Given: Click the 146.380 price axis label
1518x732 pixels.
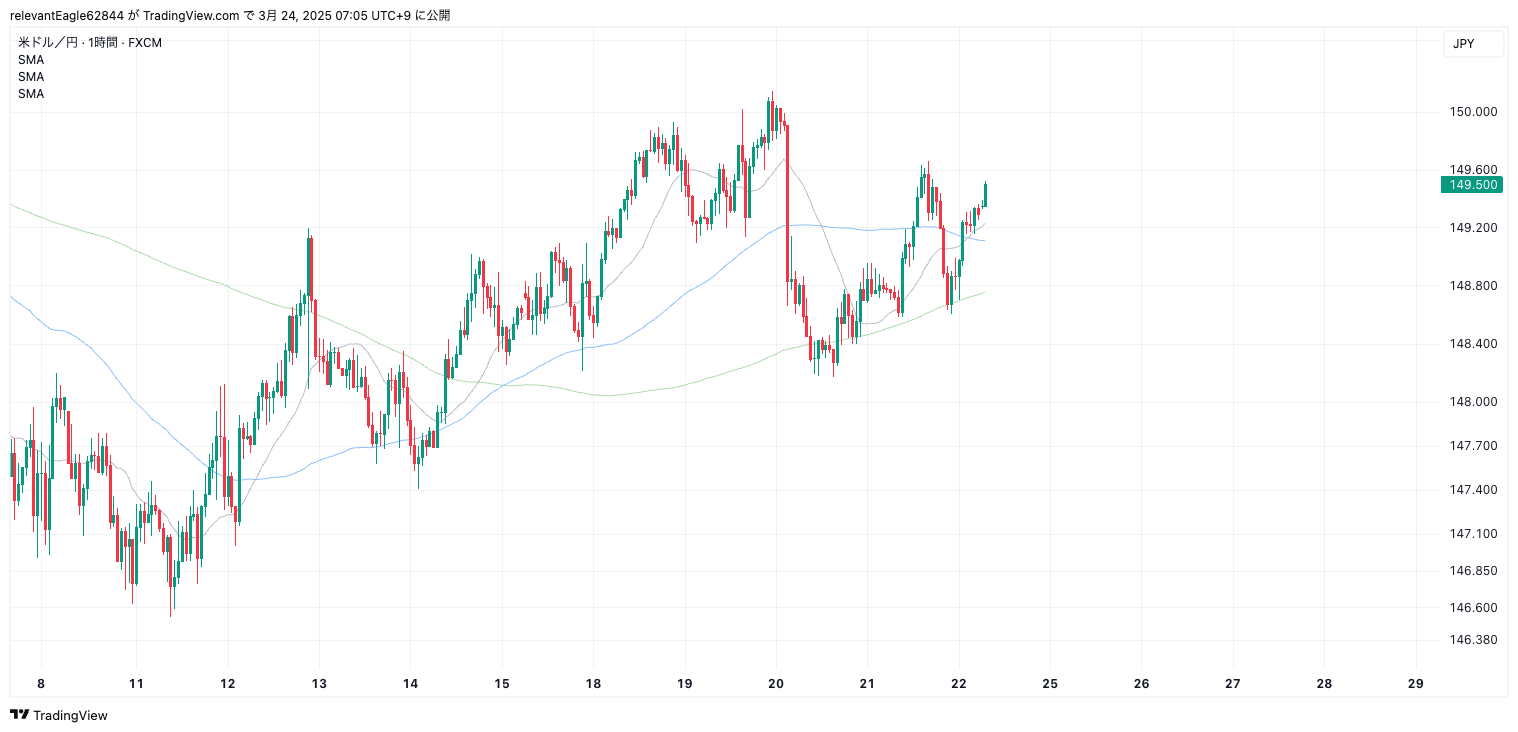Looking at the screenshot, I should tap(1473, 640).
